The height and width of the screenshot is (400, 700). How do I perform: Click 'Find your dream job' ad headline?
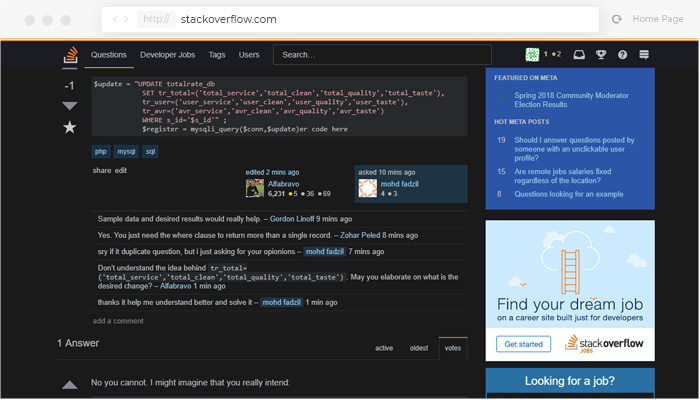coord(570,304)
